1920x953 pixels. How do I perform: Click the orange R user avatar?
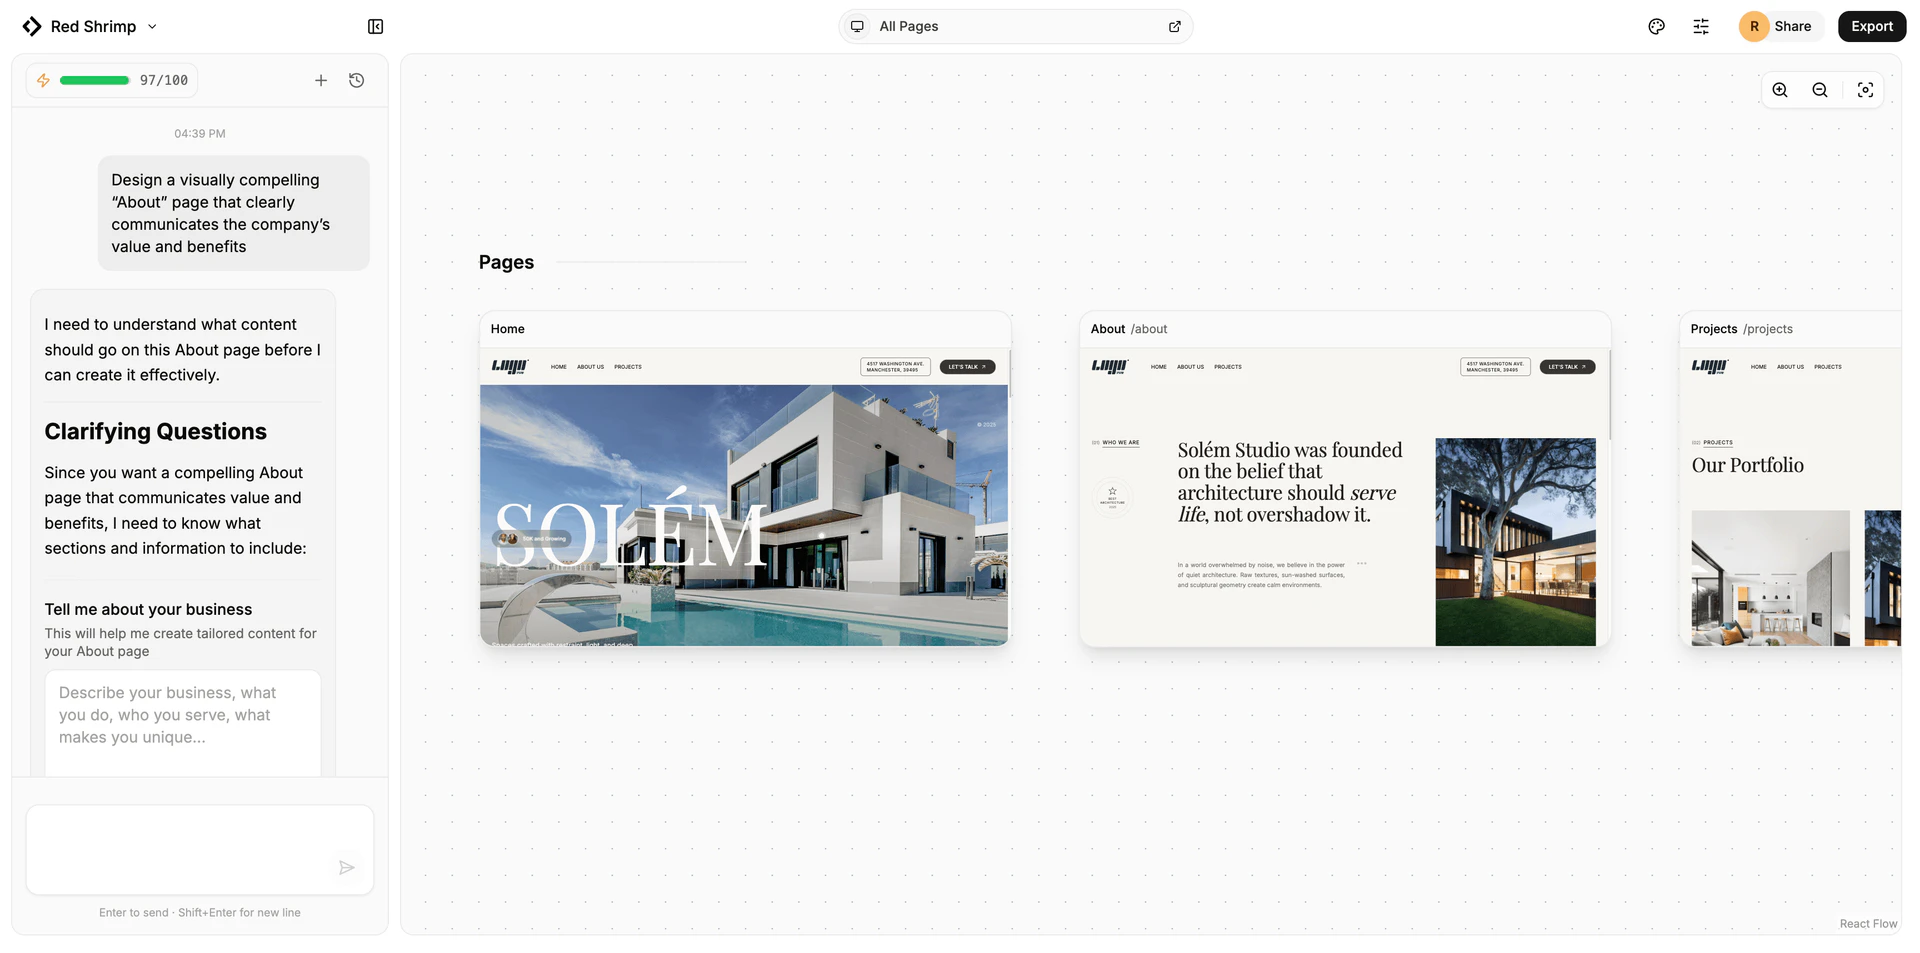click(1753, 26)
